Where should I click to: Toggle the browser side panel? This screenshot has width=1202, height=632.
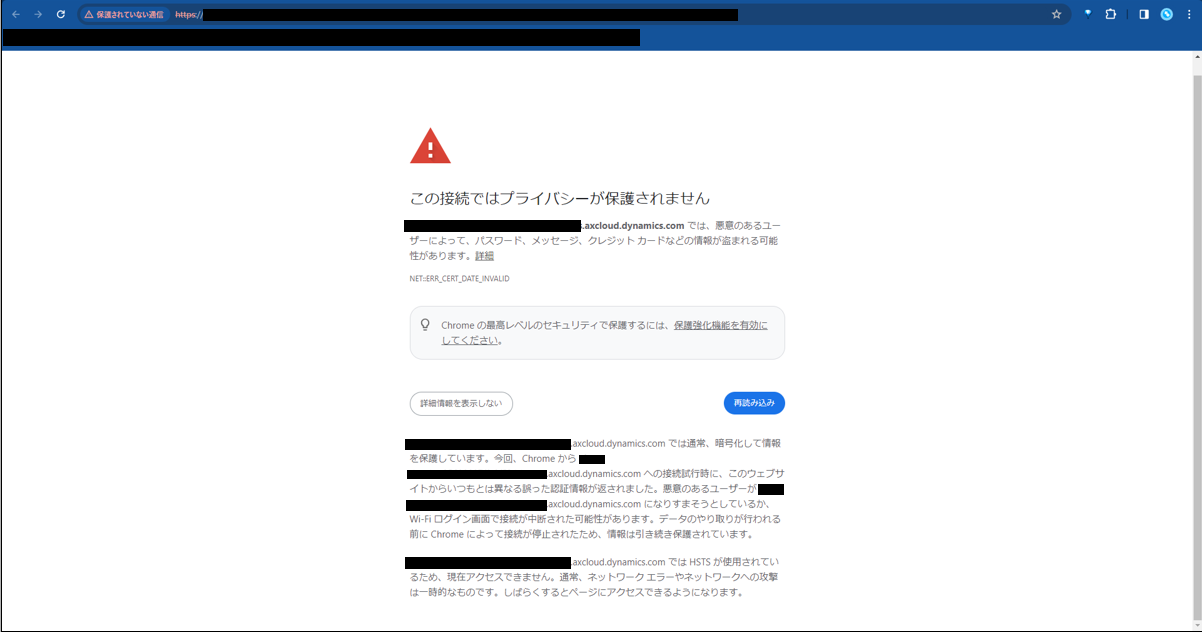1144,15
